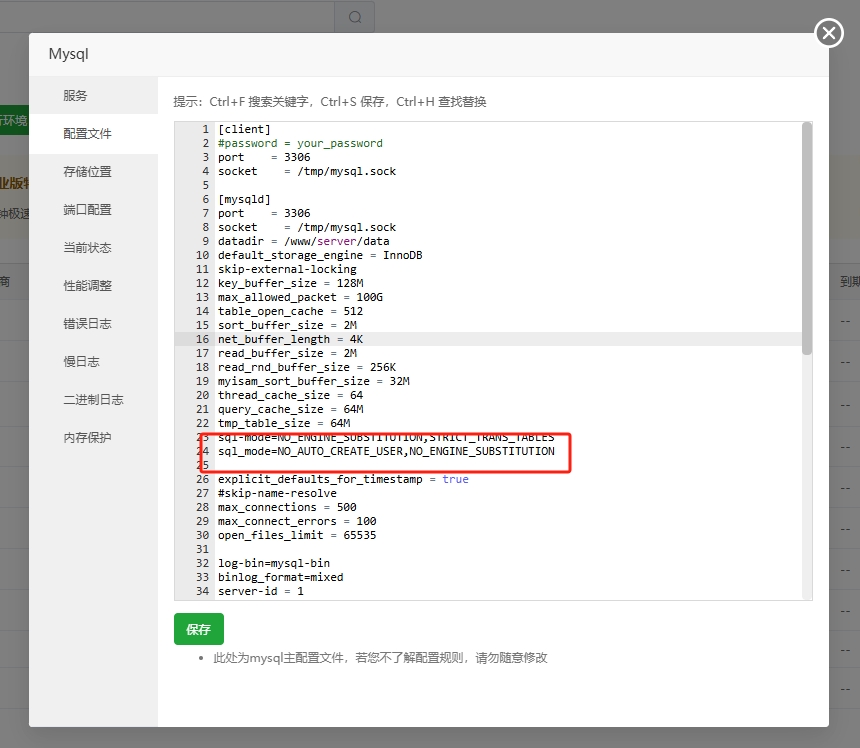This screenshot has width=860, height=748.
Task: Open the 存储位置 tab
Action: click(x=93, y=172)
